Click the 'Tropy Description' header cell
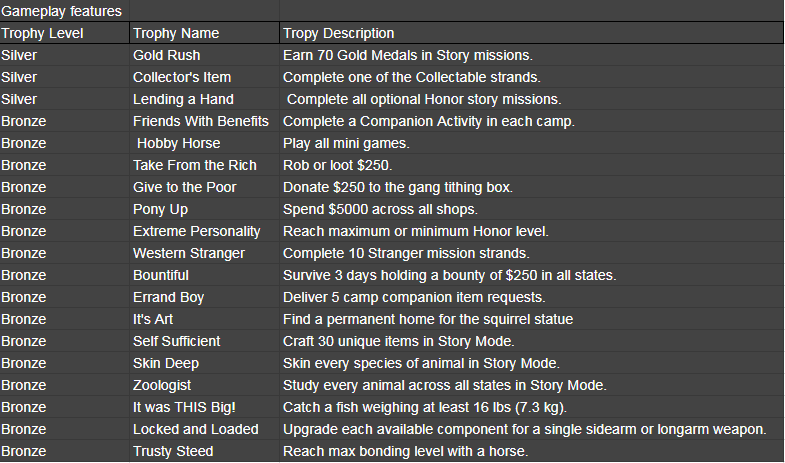The image size is (785, 463). [x=338, y=33]
